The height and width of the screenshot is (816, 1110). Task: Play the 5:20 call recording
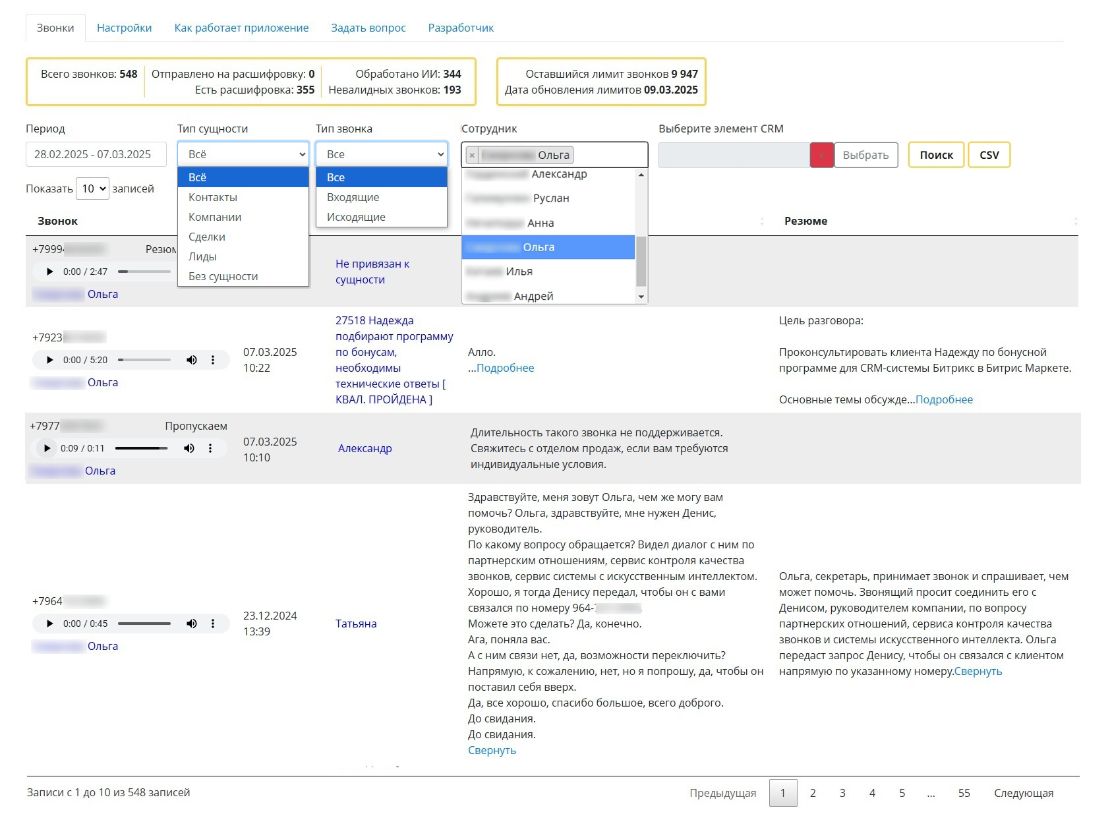pyautogui.click(x=50, y=360)
